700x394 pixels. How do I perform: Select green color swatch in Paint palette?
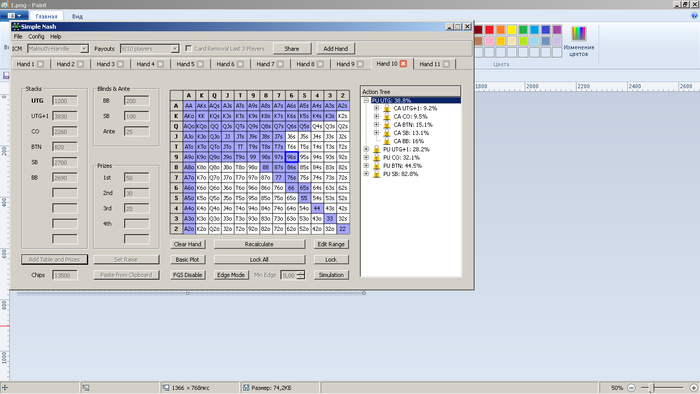523,30
